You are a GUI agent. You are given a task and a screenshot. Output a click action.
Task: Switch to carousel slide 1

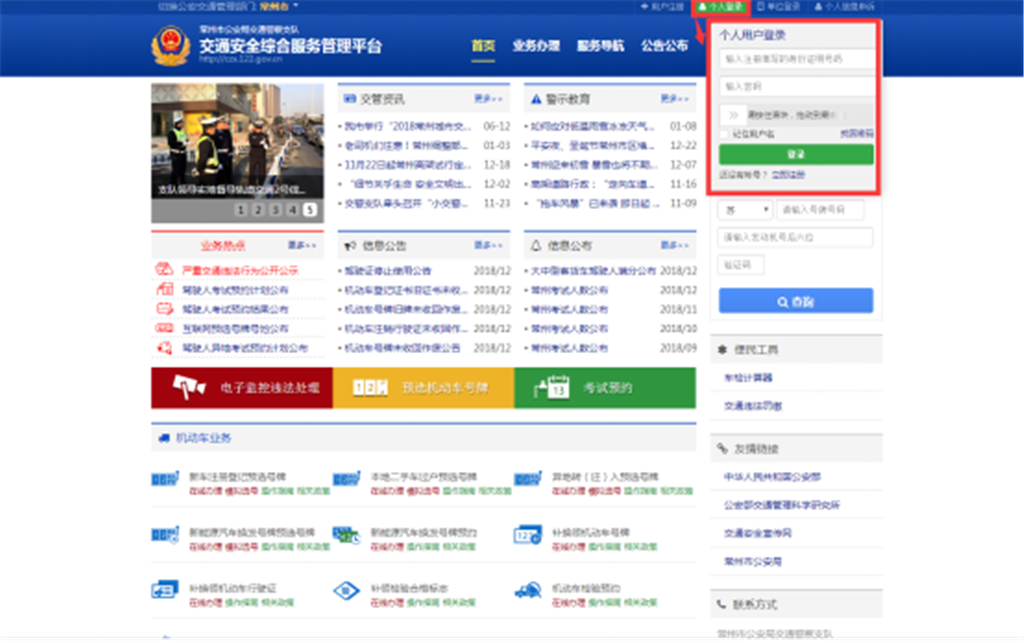click(x=240, y=210)
